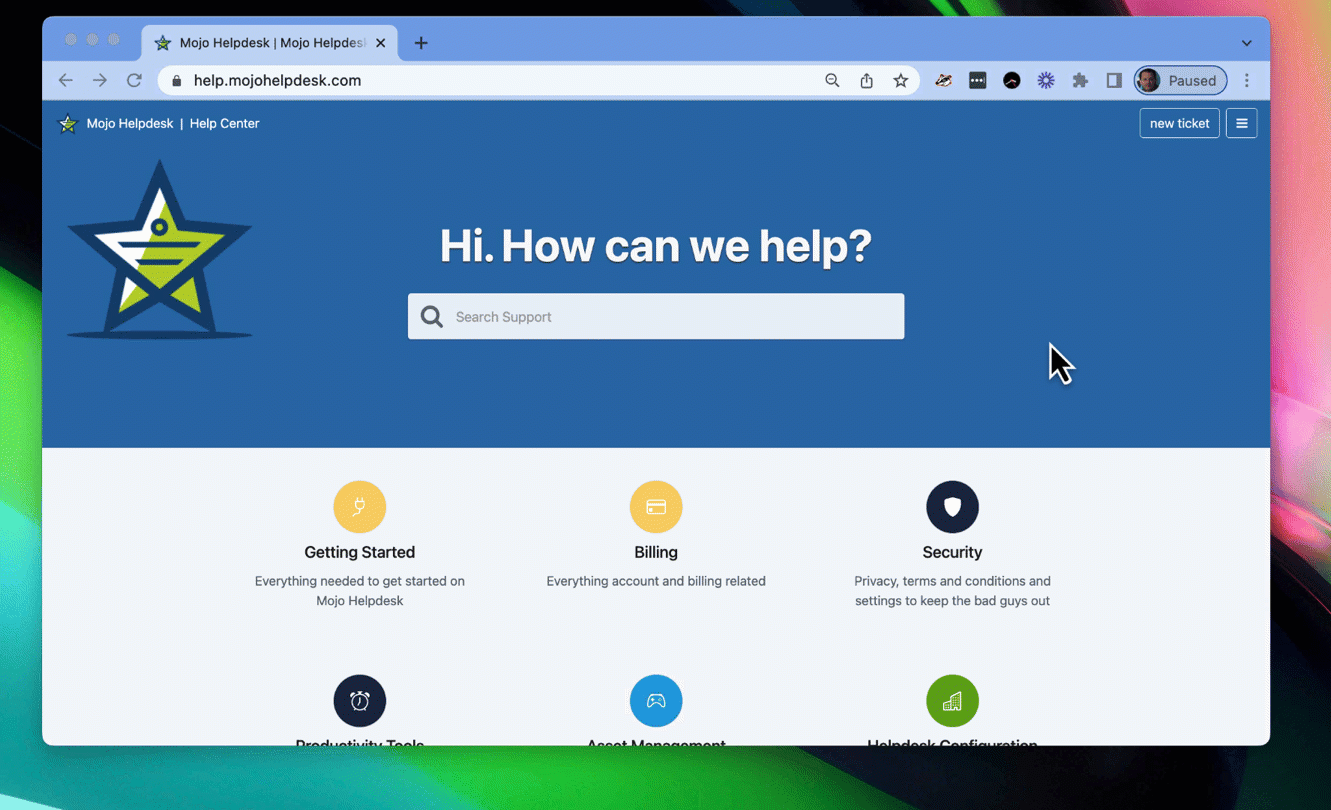Open the Help Center header link
1331x810 pixels.
point(224,123)
